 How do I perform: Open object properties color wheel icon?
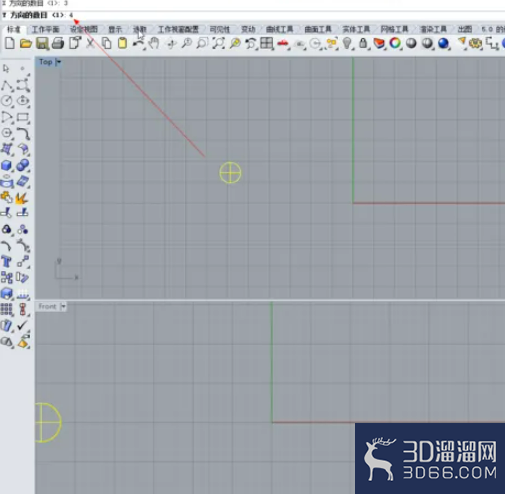pyautogui.click(x=395, y=43)
